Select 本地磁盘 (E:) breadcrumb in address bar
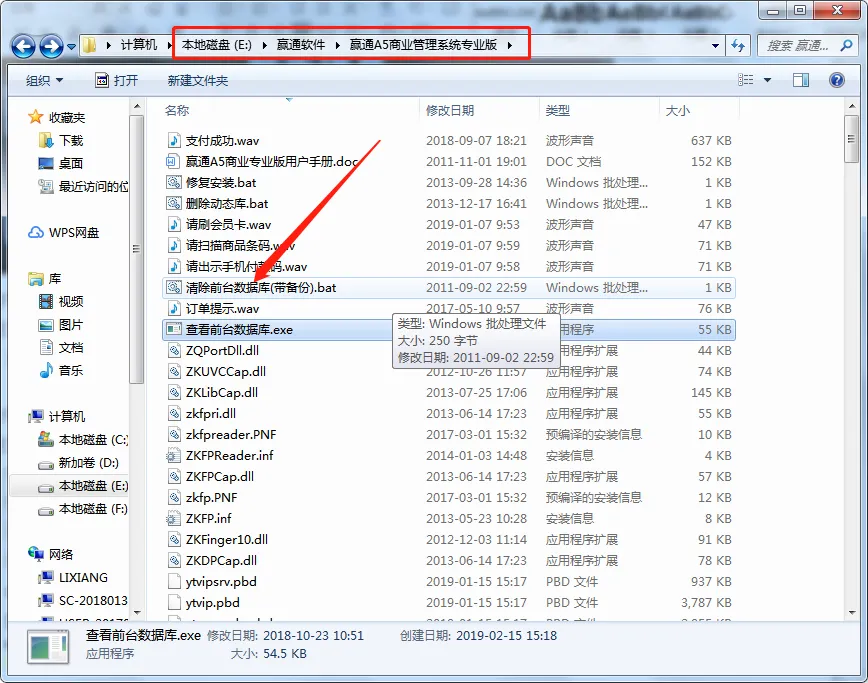868x683 pixels. pos(216,45)
